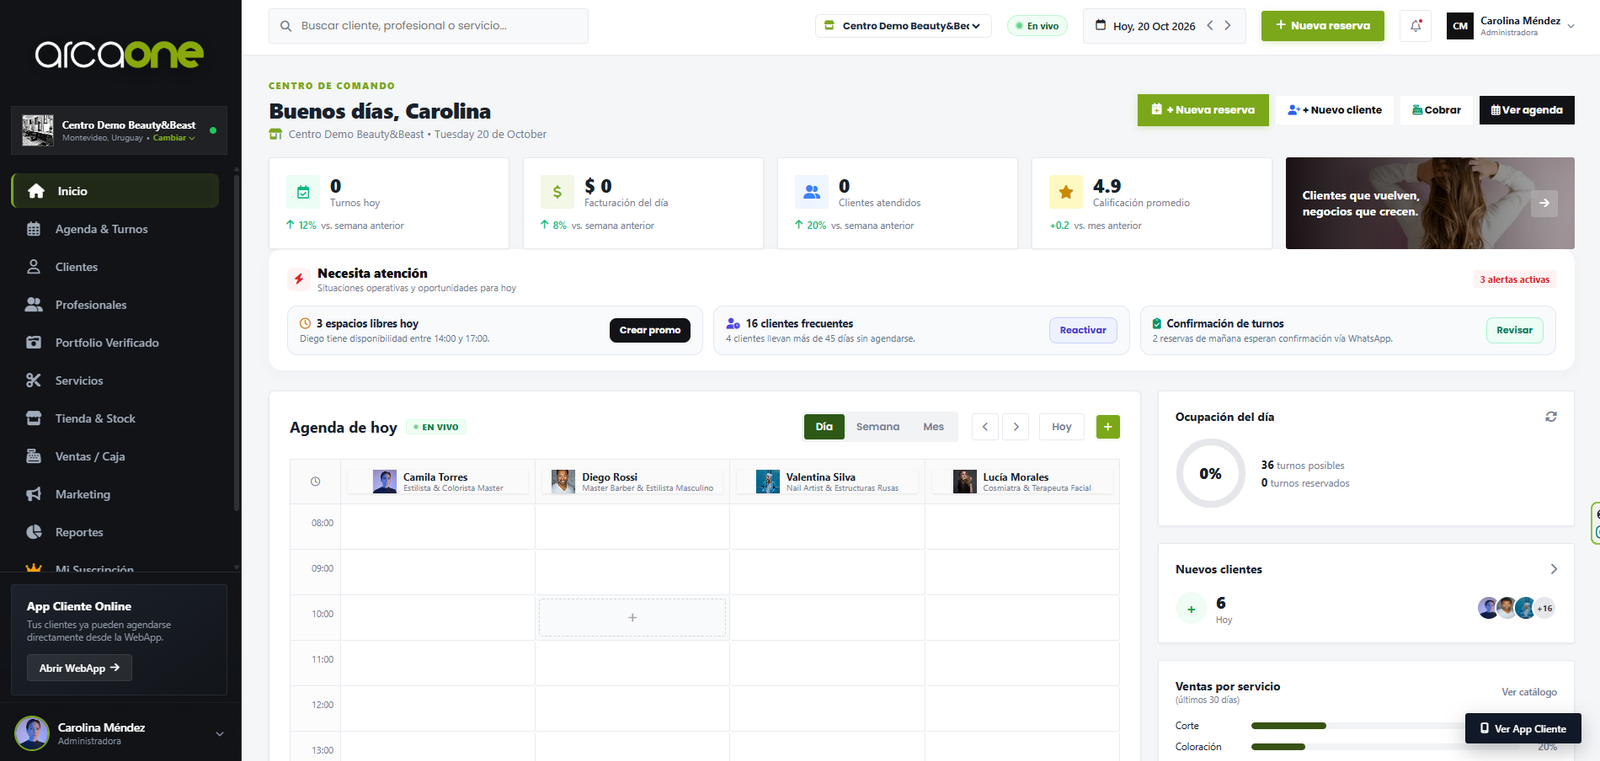1600x761 pixels.
Task: Click the Revisar button
Action: pyautogui.click(x=1514, y=330)
